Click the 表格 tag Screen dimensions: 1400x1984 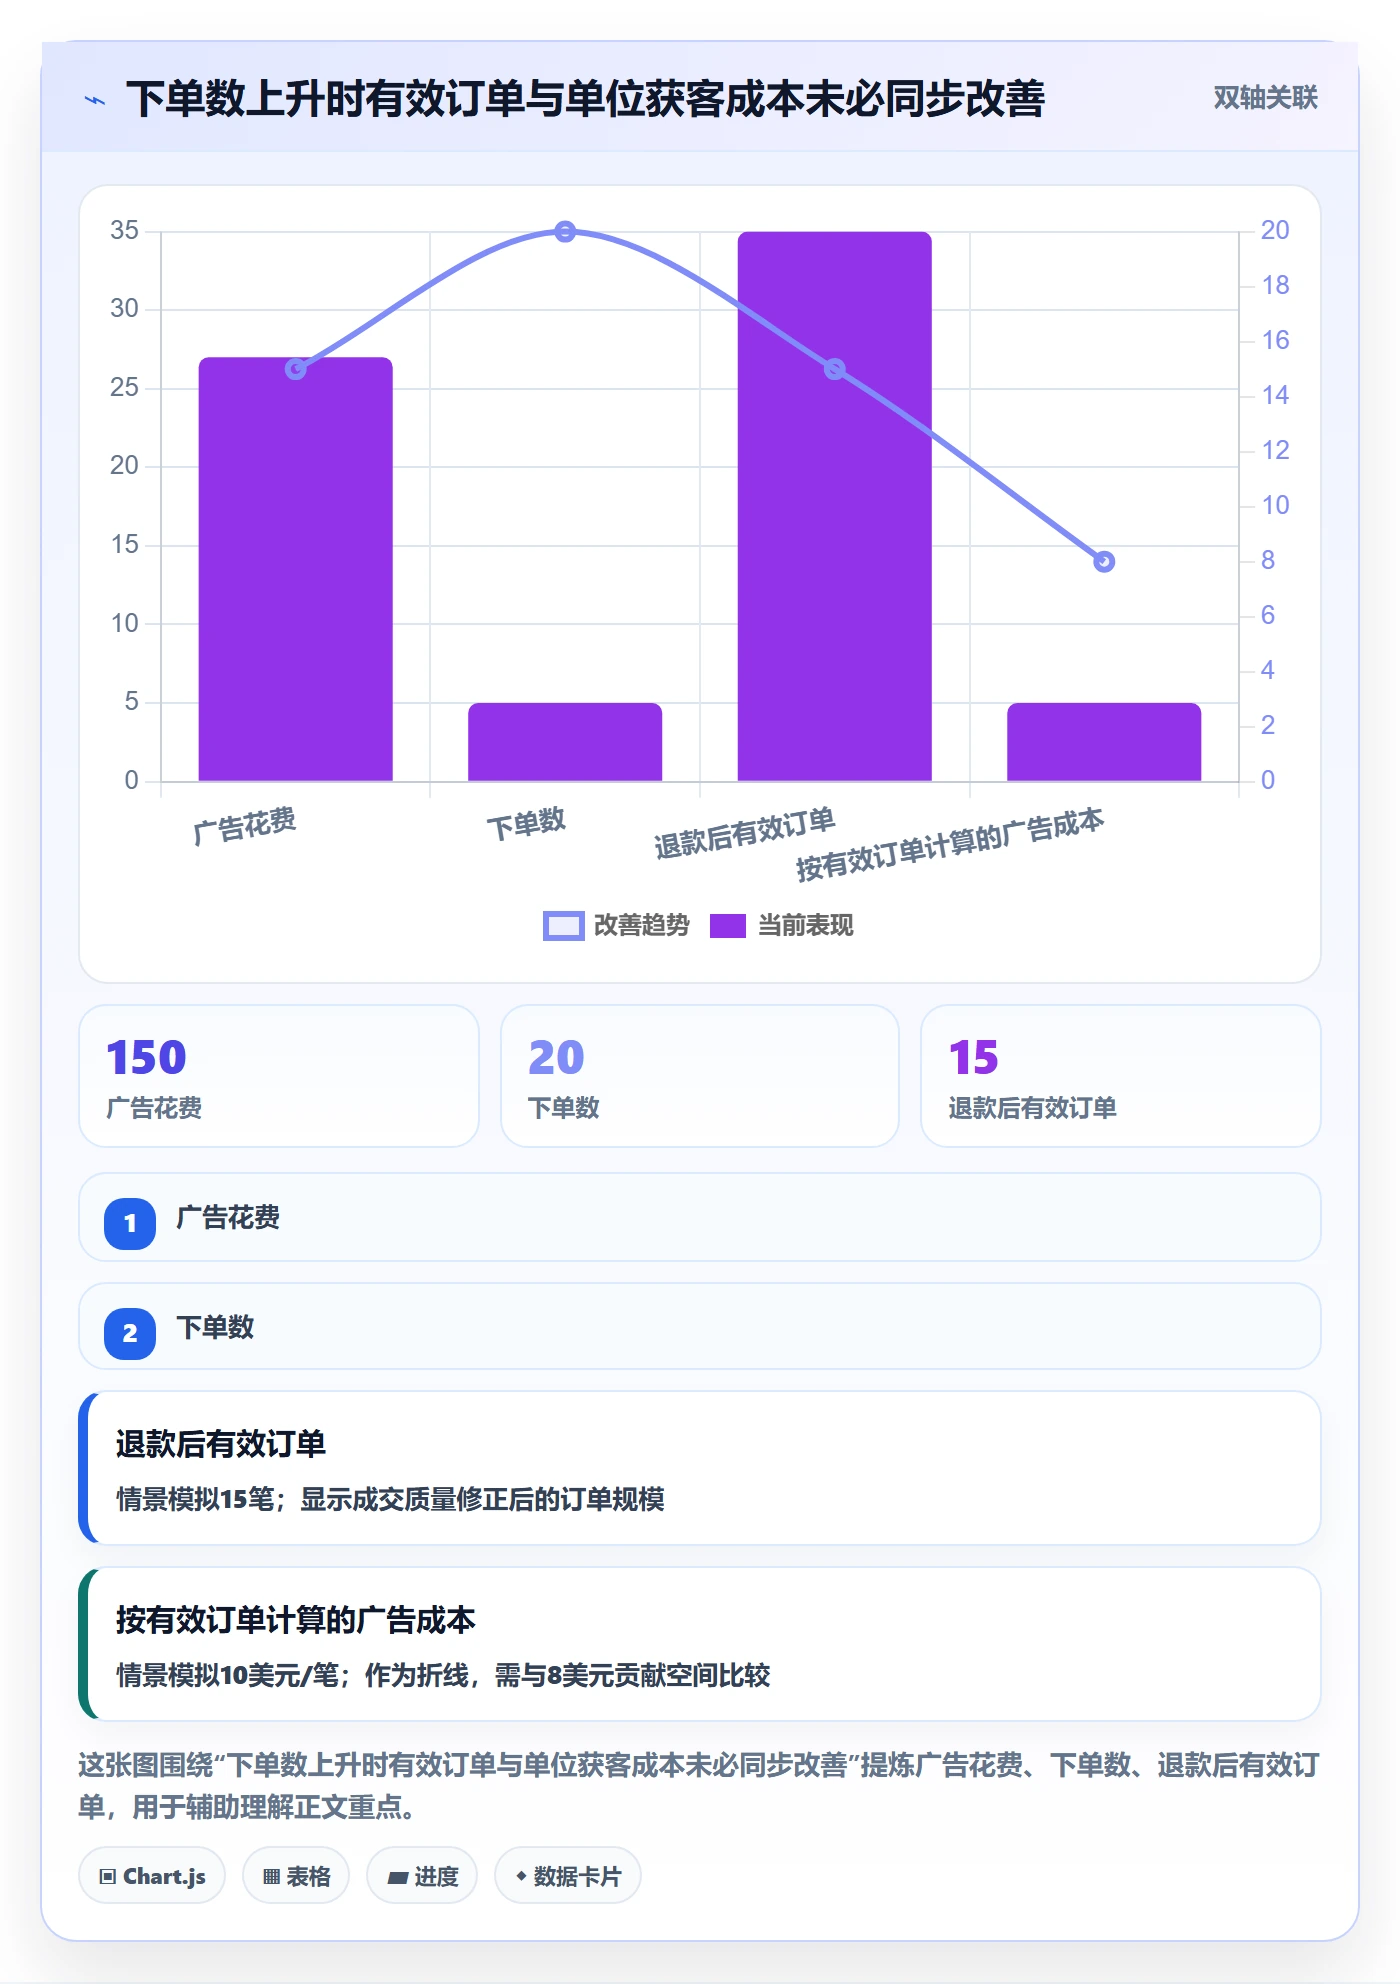pyautogui.click(x=296, y=1876)
